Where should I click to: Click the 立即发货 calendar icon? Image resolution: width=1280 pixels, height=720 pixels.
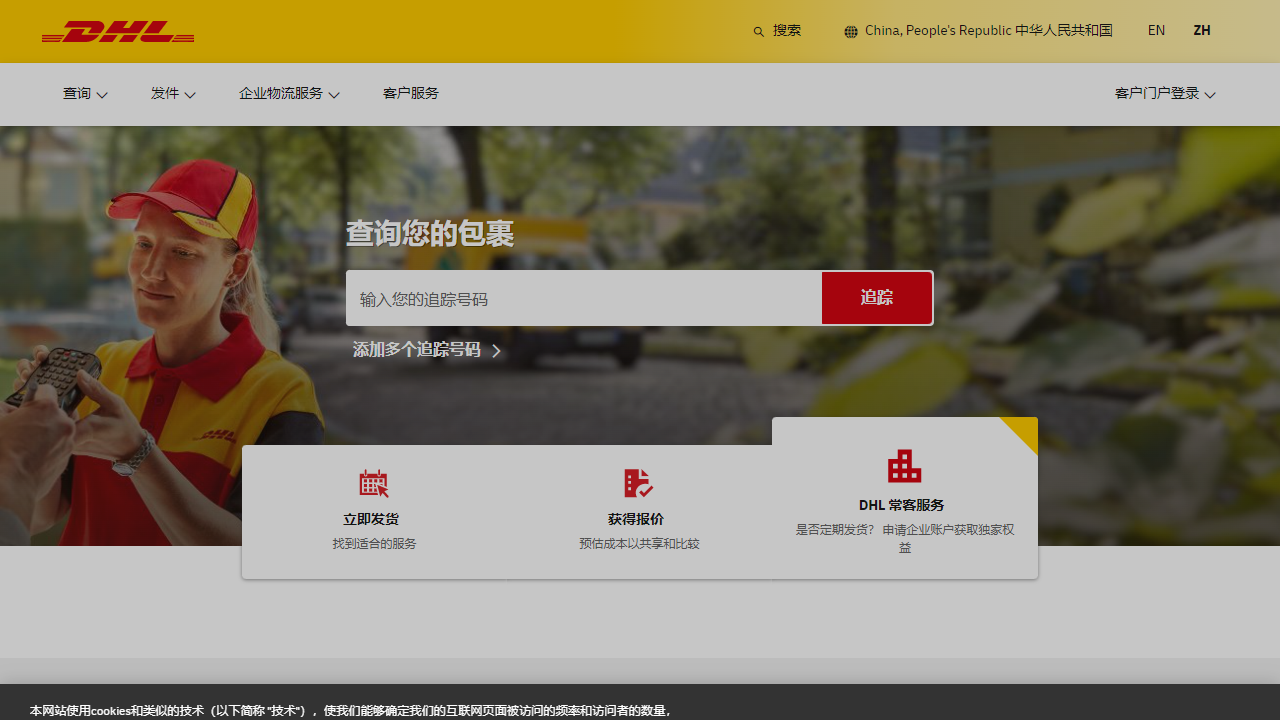point(374,483)
